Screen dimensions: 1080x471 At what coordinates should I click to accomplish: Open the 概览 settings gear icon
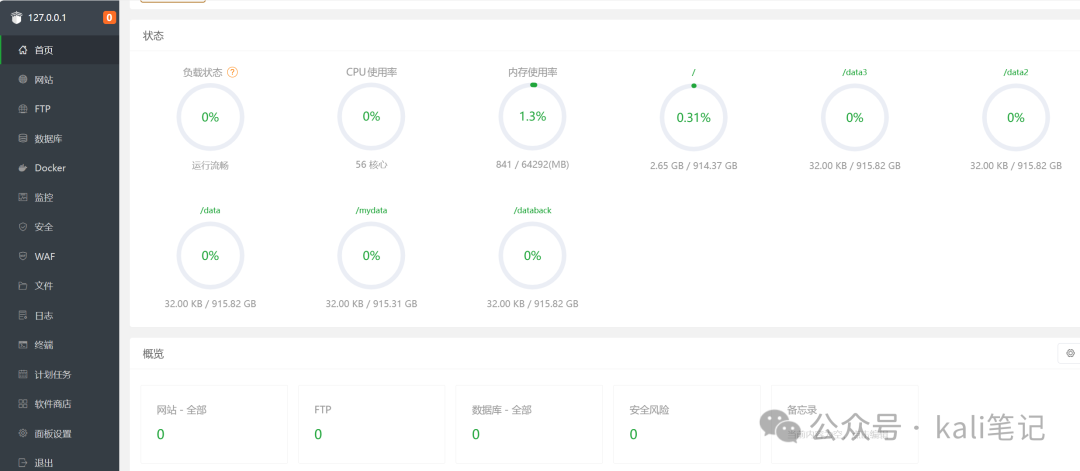(1070, 353)
